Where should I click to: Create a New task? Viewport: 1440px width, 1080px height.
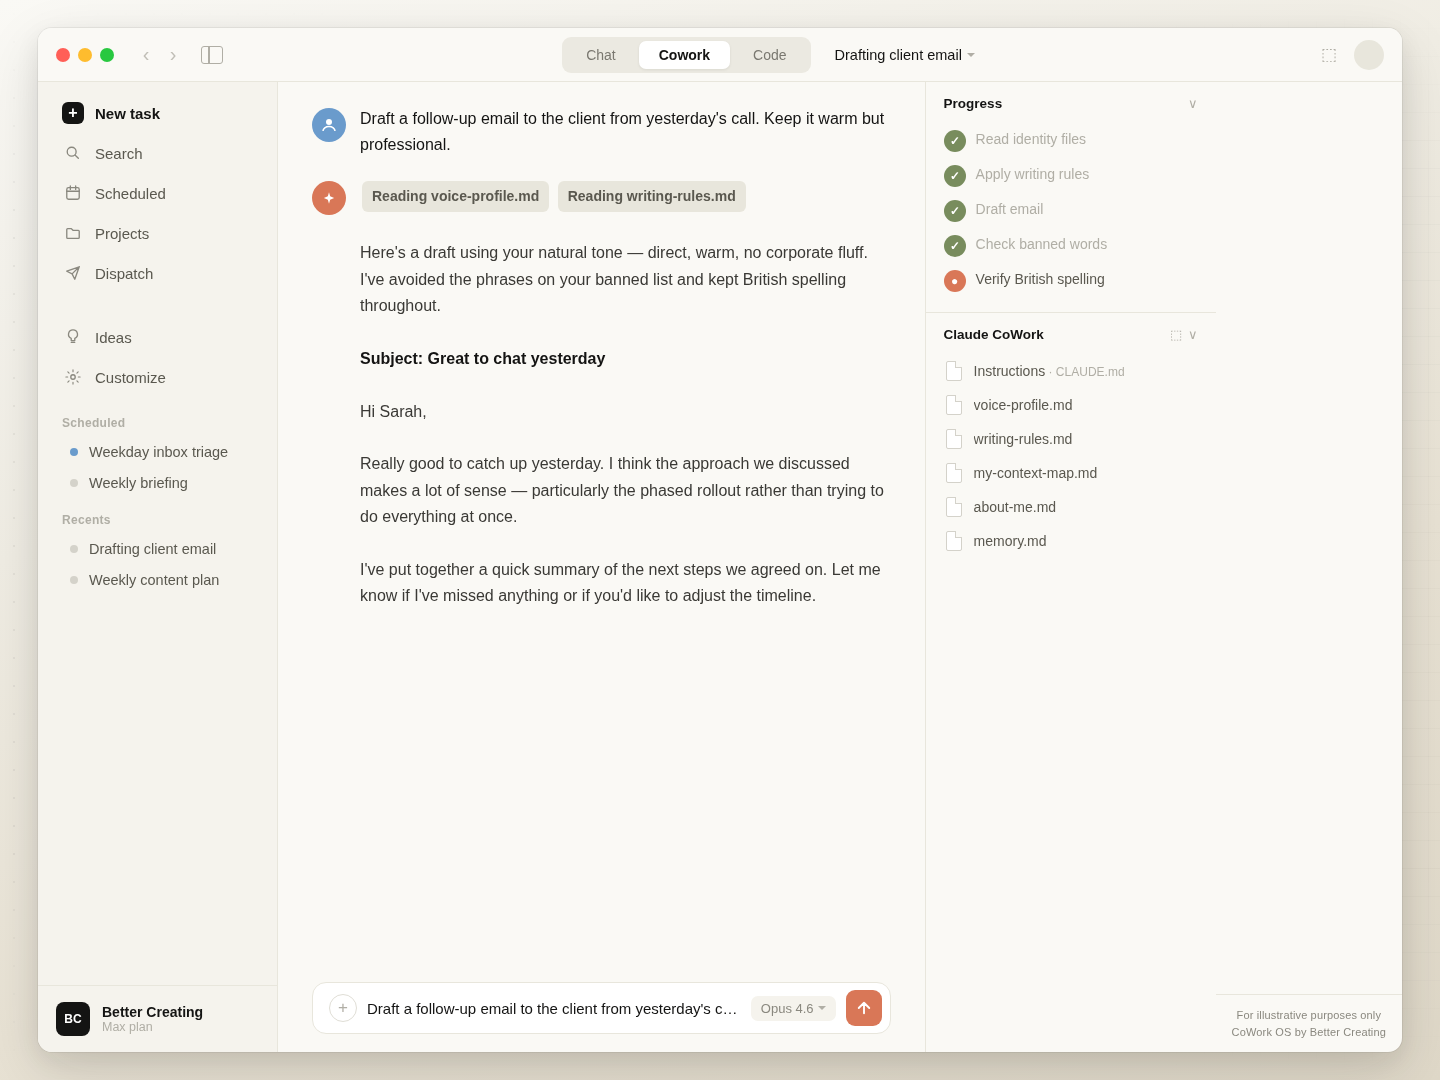click(127, 113)
